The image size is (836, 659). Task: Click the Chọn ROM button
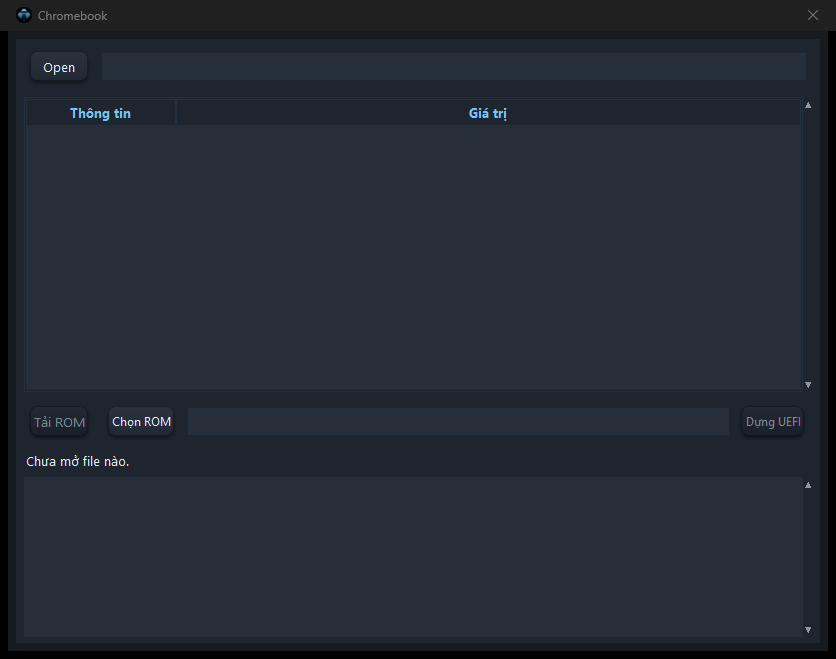tap(141, 422)
